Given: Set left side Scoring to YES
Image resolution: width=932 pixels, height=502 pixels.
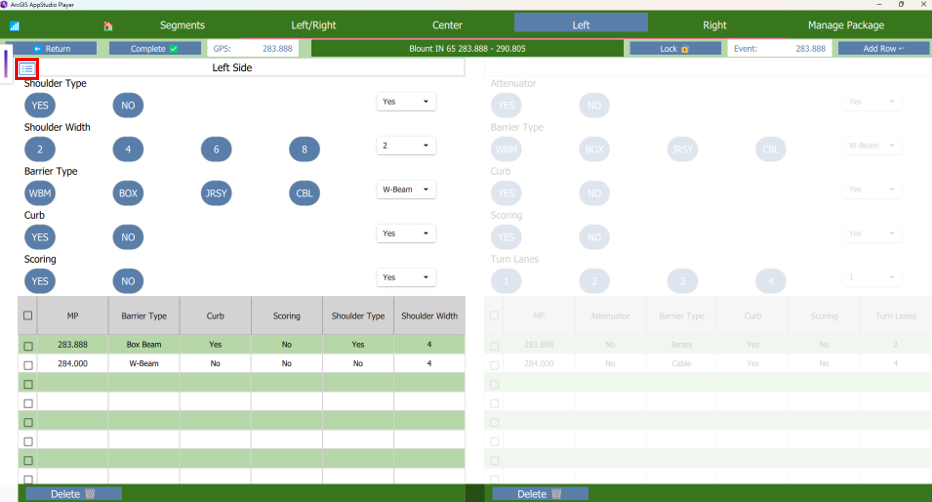Looking at the screenshot, I should click(x=40, y=281).
